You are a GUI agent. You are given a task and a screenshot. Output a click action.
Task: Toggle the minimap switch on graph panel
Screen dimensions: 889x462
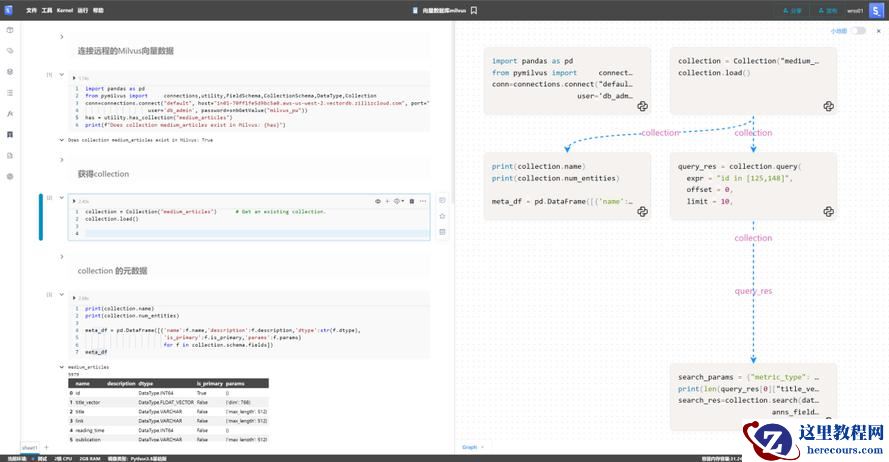point(858,31)
